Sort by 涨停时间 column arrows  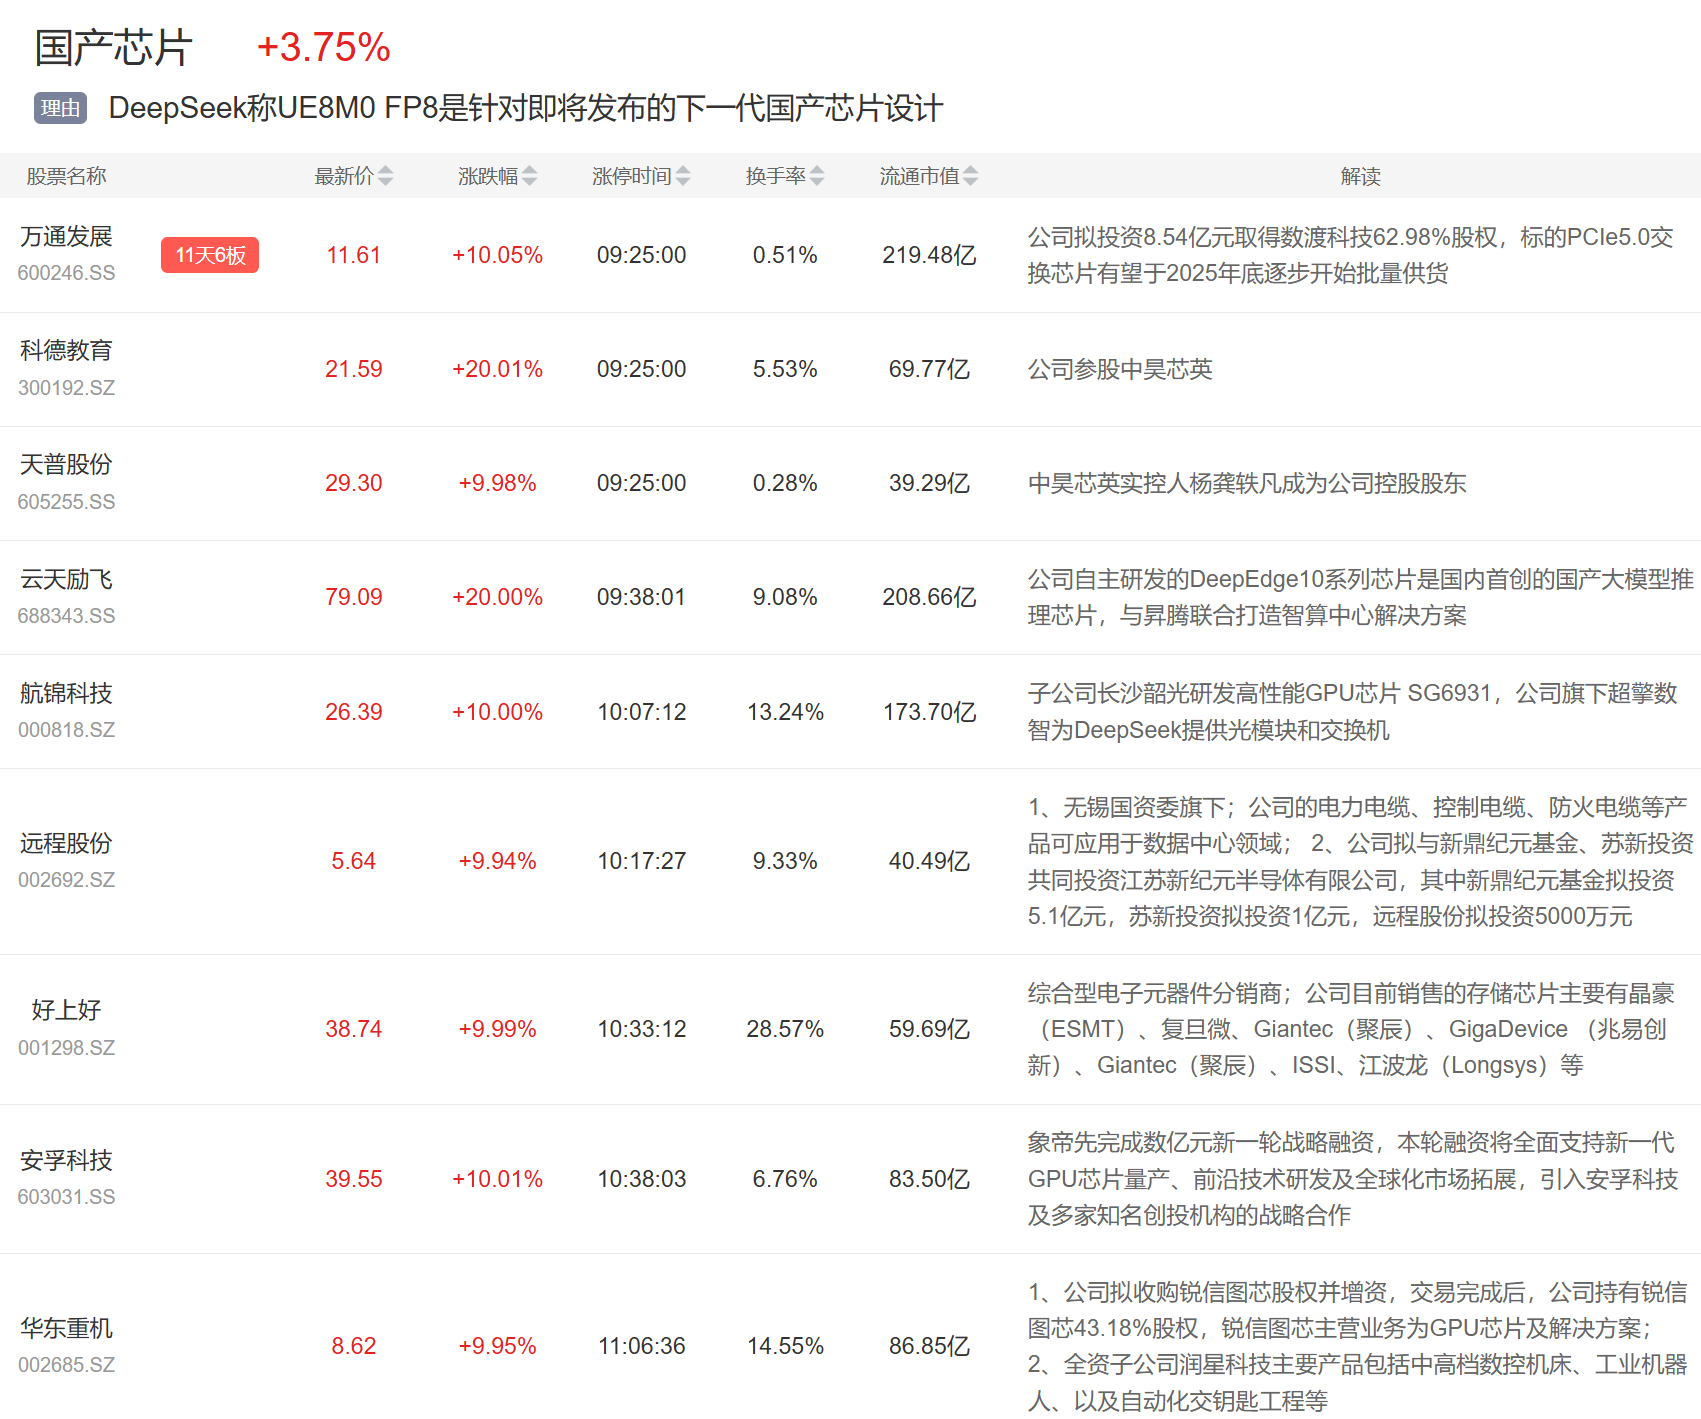pos(682,176)
